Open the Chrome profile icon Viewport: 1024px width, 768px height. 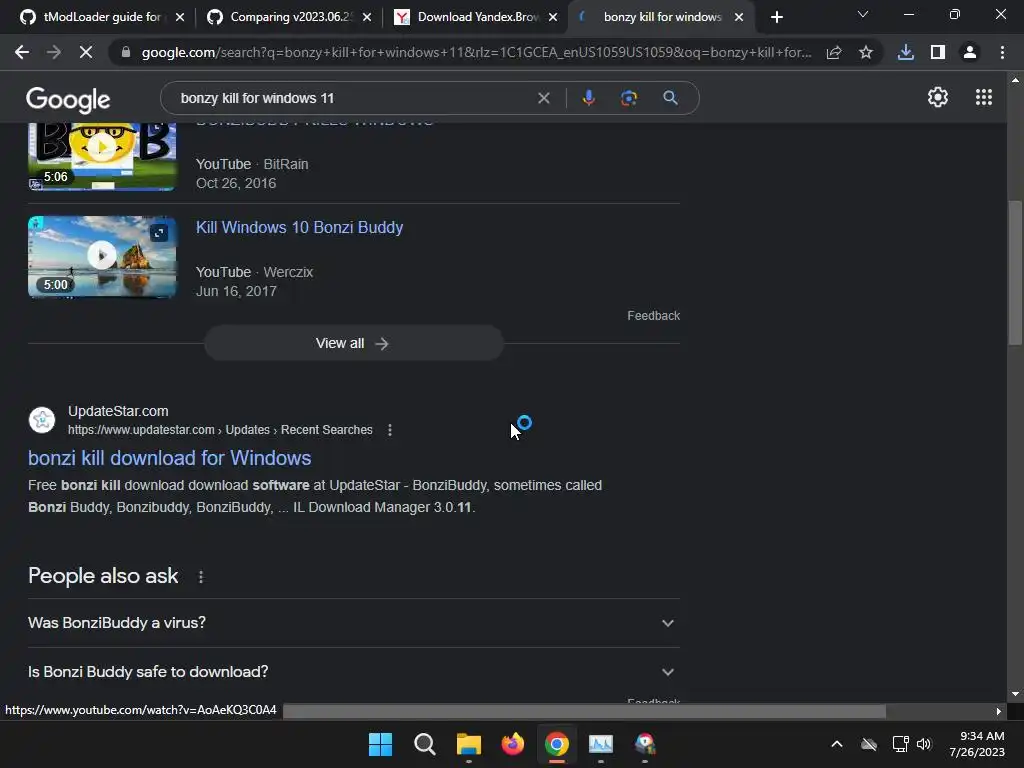pos(970,52)
